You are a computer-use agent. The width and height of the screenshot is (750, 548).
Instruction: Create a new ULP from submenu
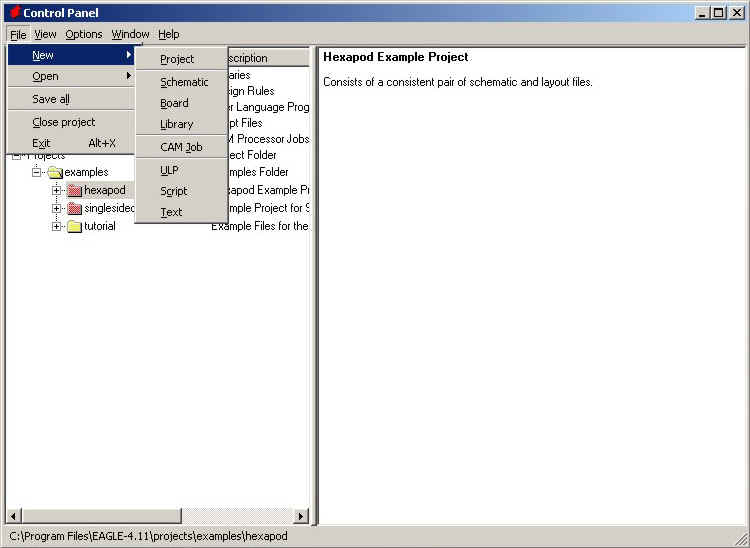(x=181, y=170)
